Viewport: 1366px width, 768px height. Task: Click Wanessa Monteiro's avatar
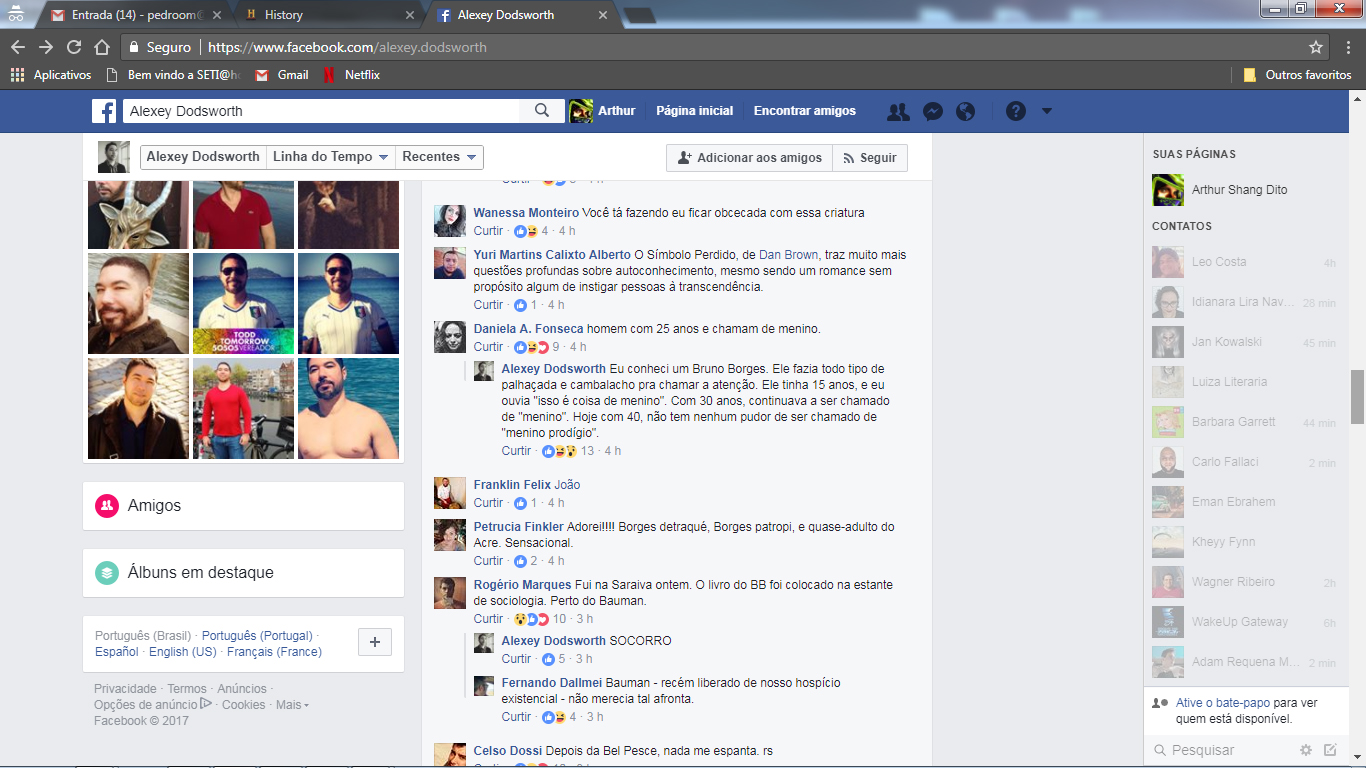point(450,221)
